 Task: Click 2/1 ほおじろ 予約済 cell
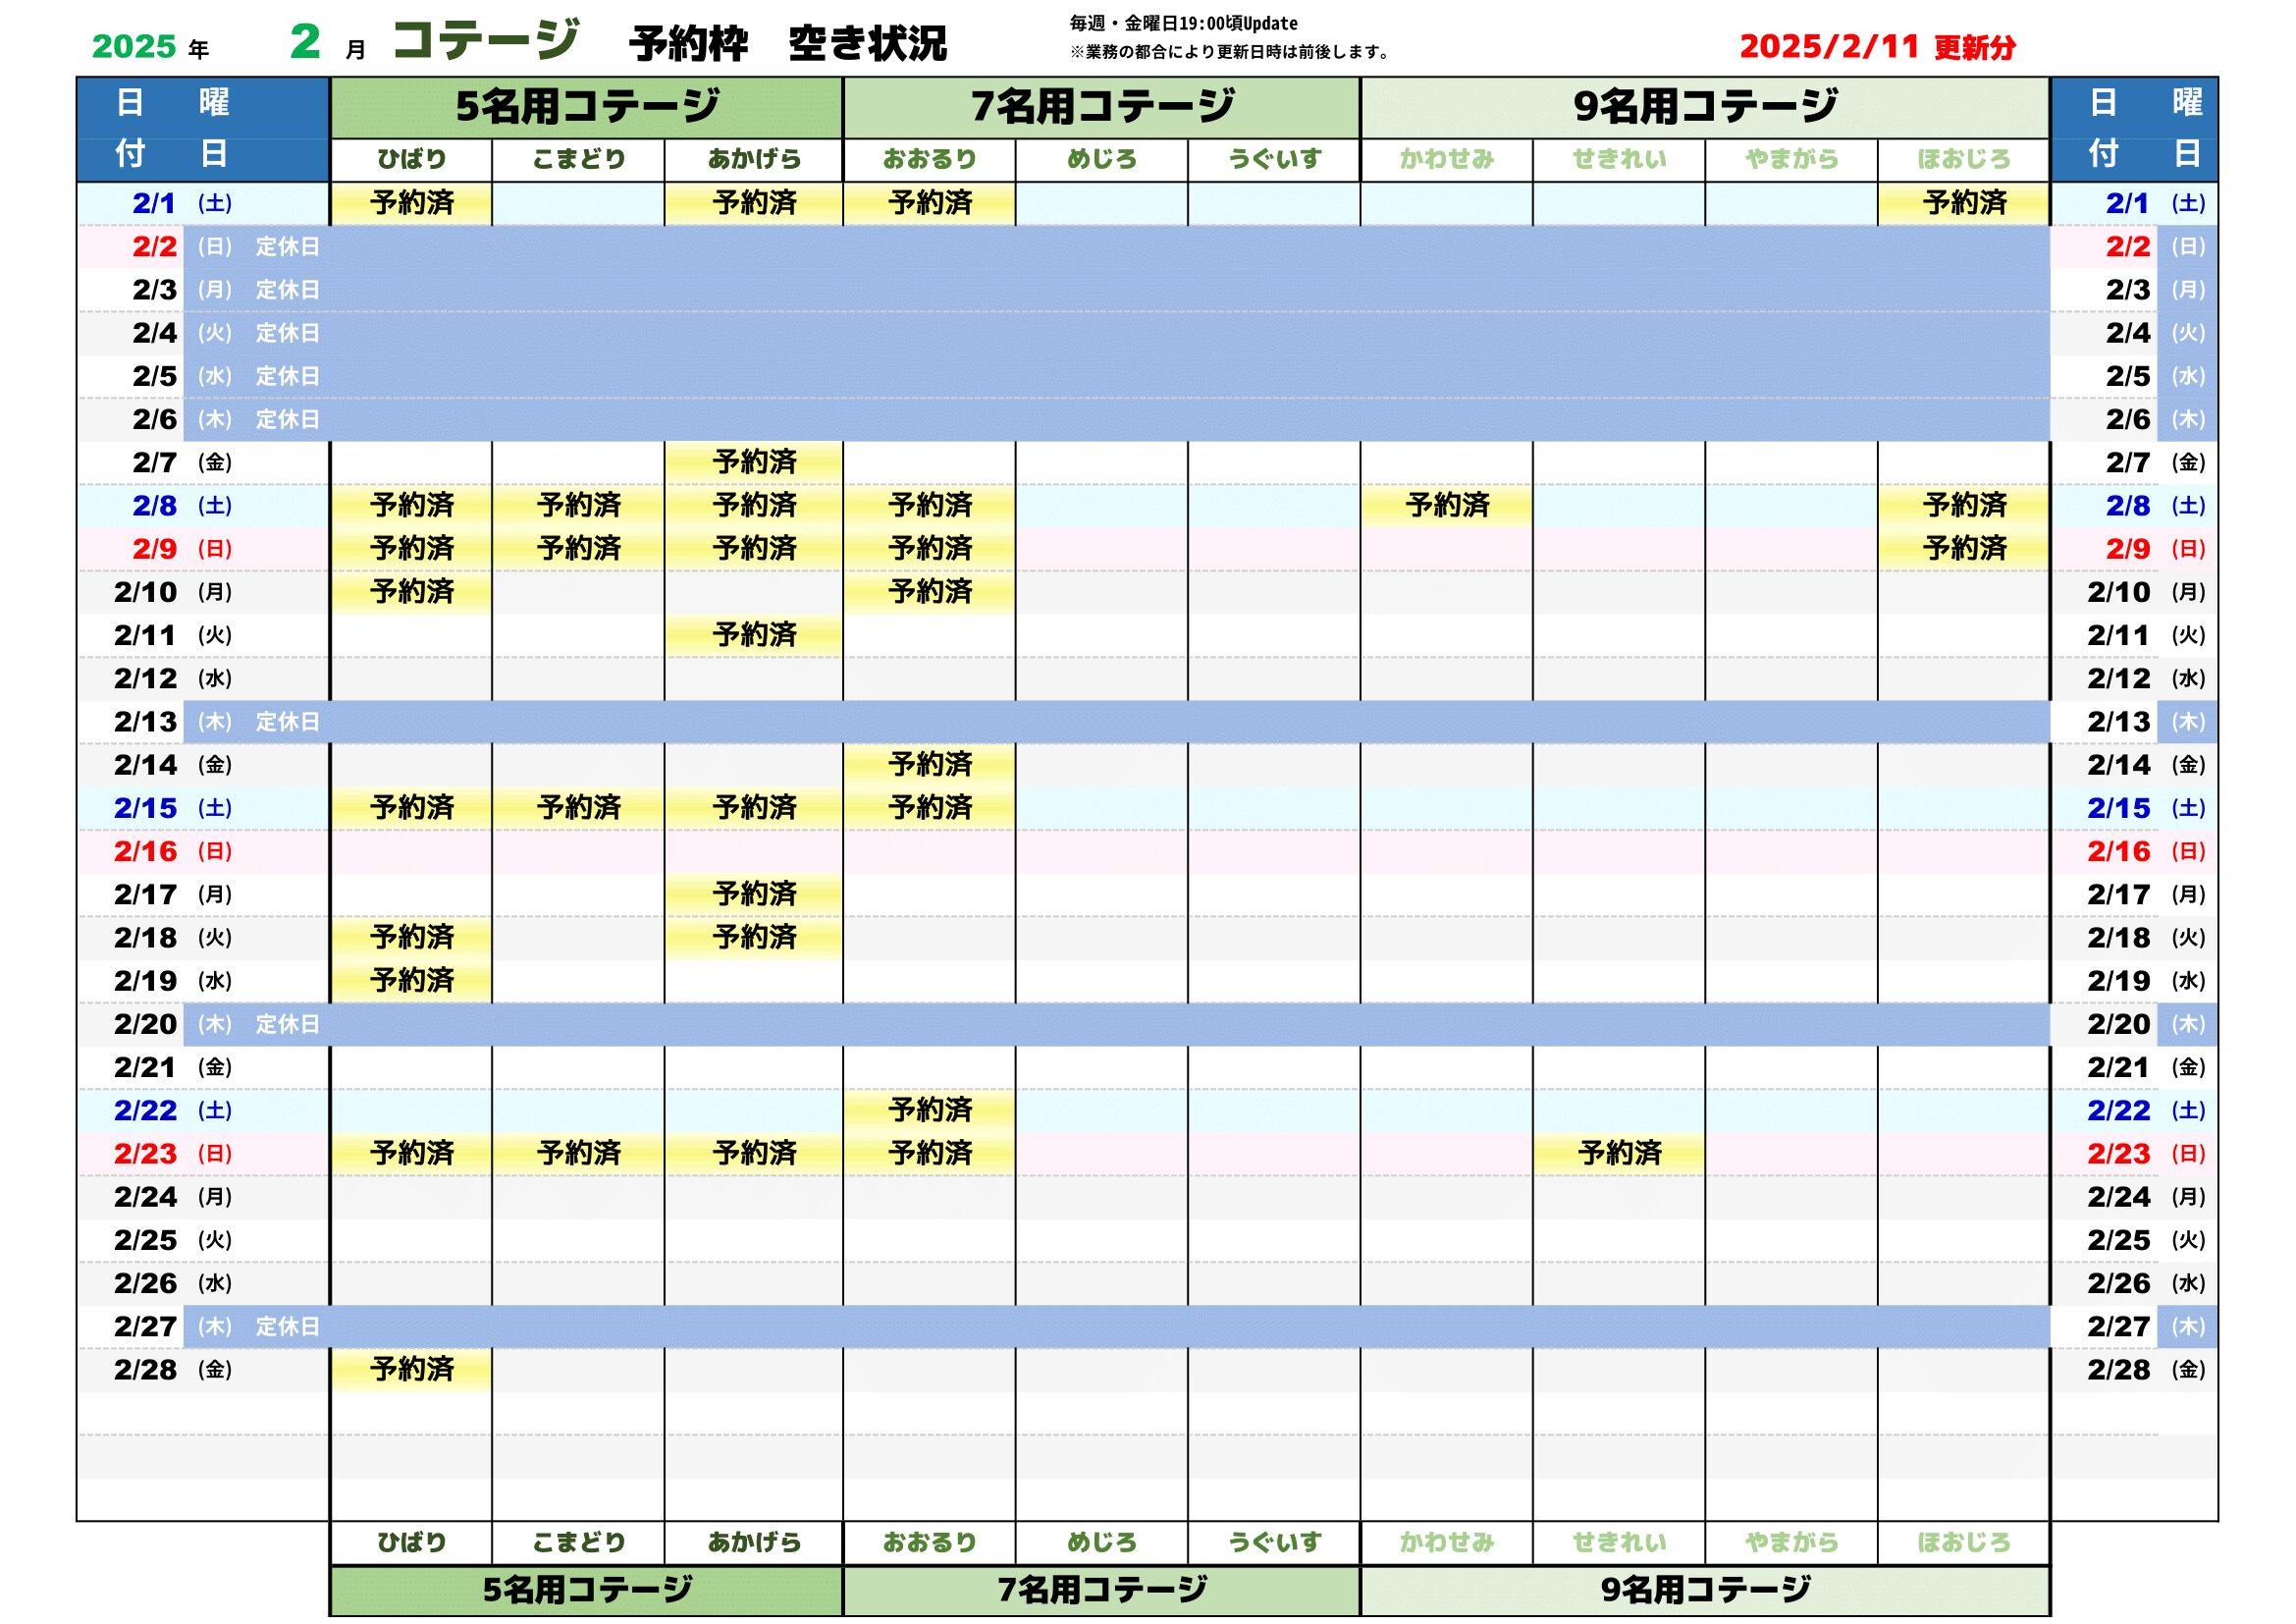click(1964, 204)
